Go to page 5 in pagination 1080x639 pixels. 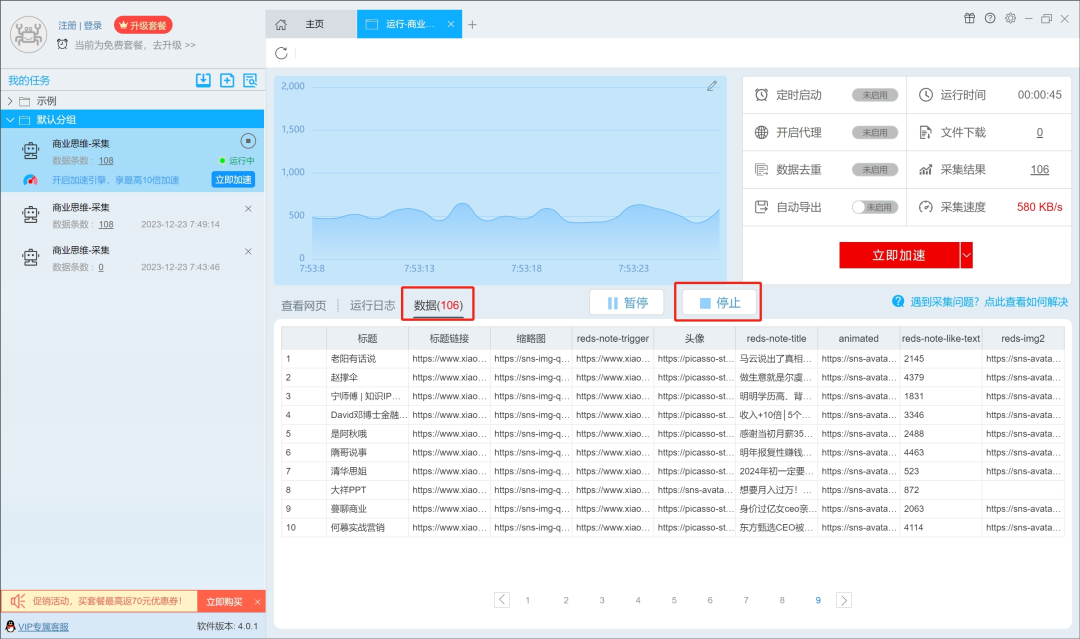click(674, 600)
